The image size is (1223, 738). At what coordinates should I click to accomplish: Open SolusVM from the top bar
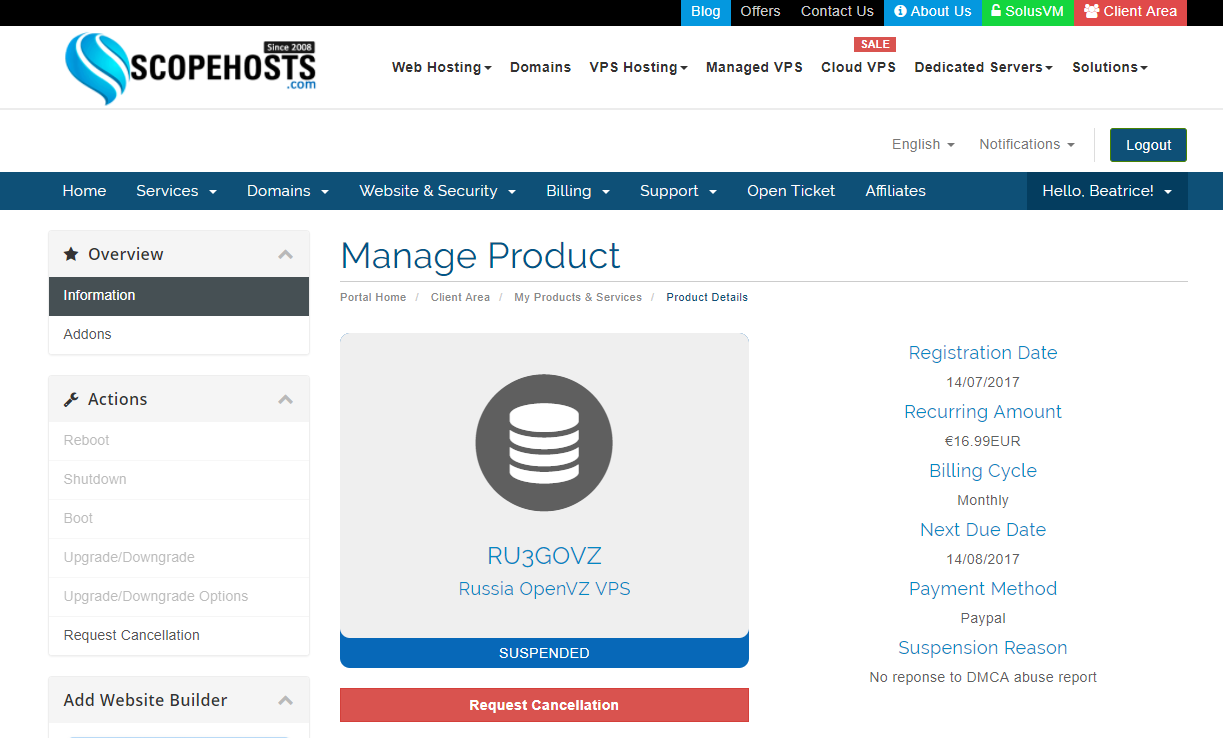click(x=1027, y=12)
